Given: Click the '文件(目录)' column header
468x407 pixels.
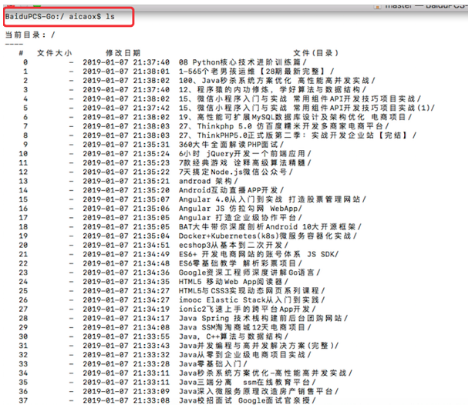Looking at the screenshot, I should 316,53.
